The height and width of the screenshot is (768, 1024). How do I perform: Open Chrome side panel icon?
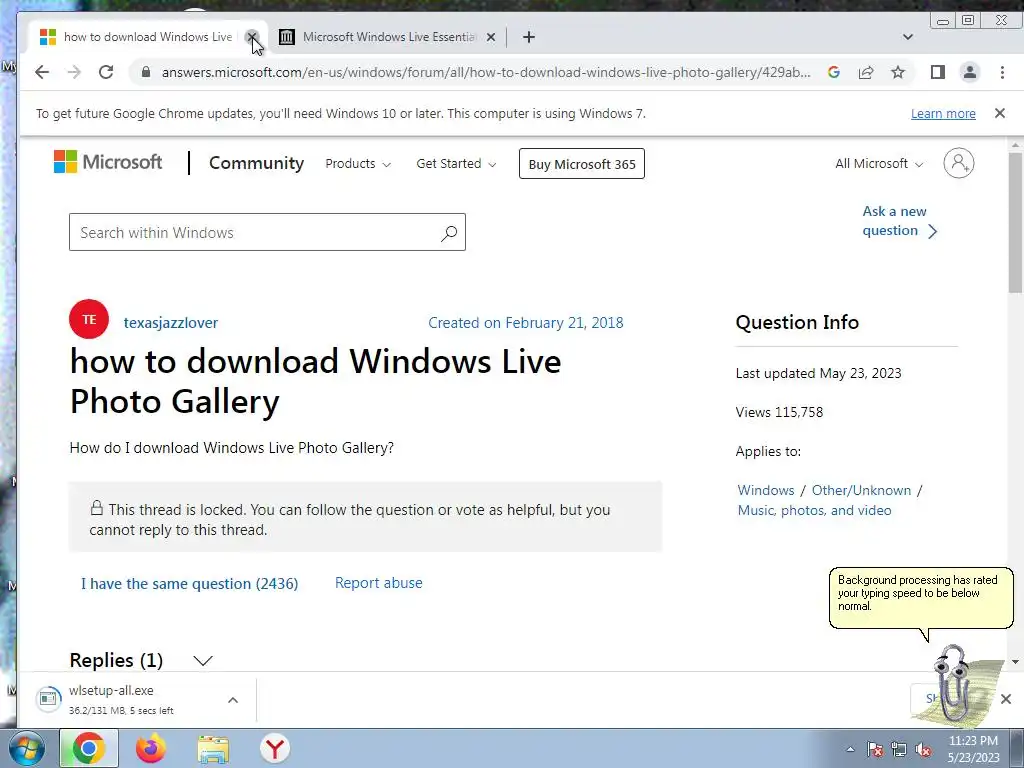[x=938, y=72]
